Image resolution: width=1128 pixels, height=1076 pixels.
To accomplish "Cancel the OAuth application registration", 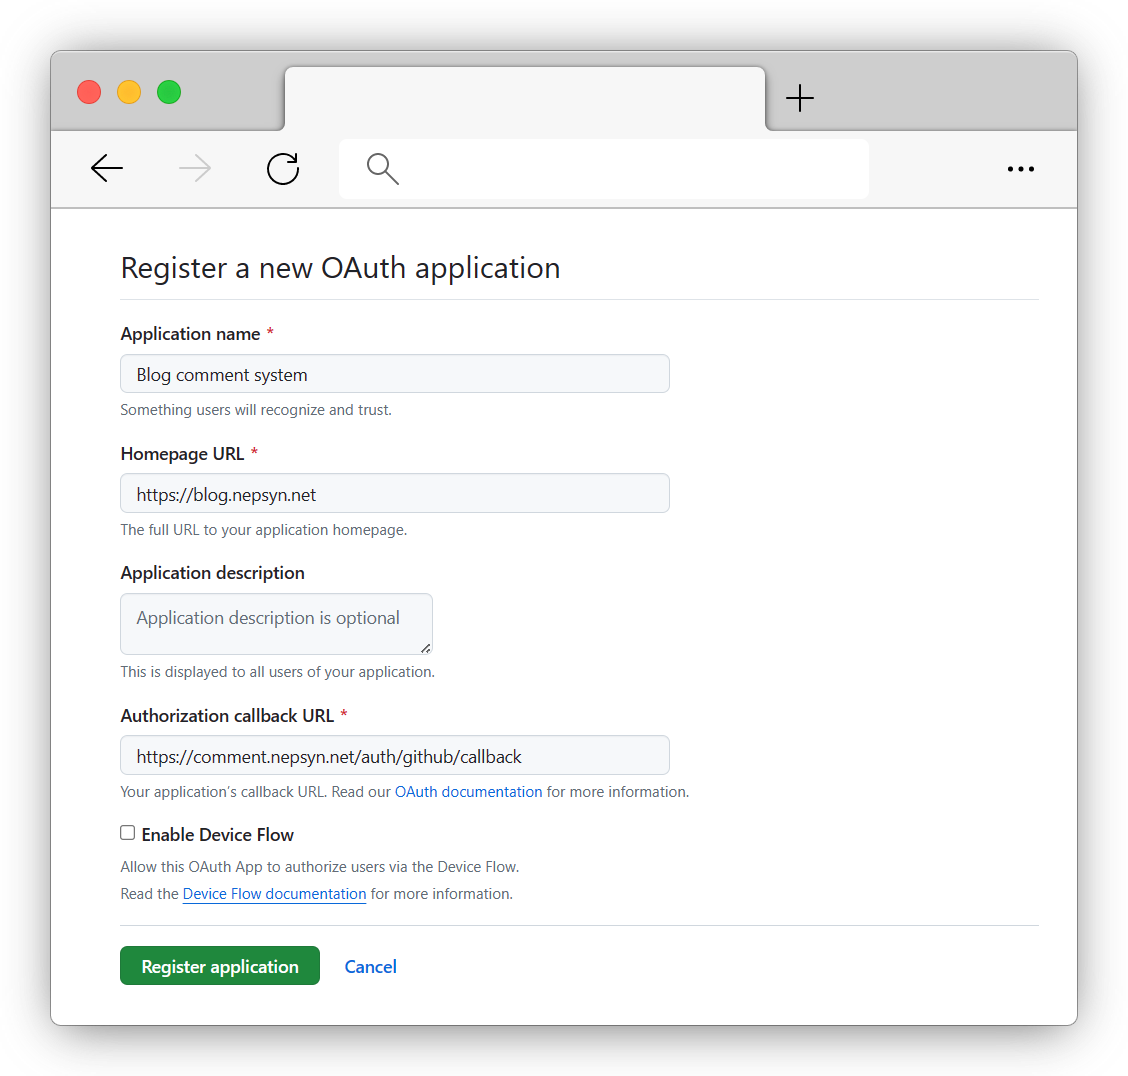I will [x=370, y=967].
